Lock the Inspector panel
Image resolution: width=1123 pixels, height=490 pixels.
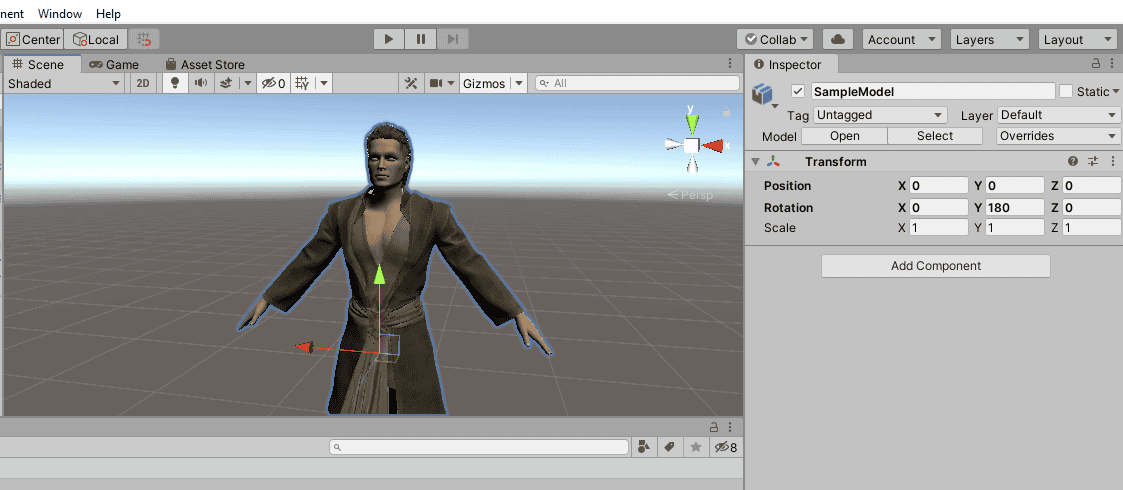pos(1096,64)
